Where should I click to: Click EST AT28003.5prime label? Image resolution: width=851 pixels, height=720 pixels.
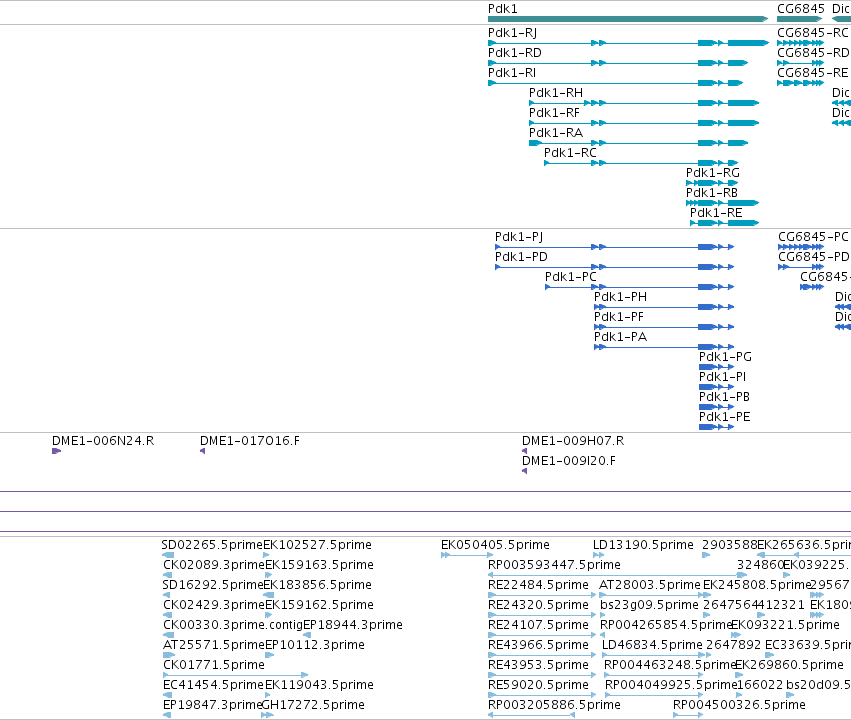tap(650, 585)
